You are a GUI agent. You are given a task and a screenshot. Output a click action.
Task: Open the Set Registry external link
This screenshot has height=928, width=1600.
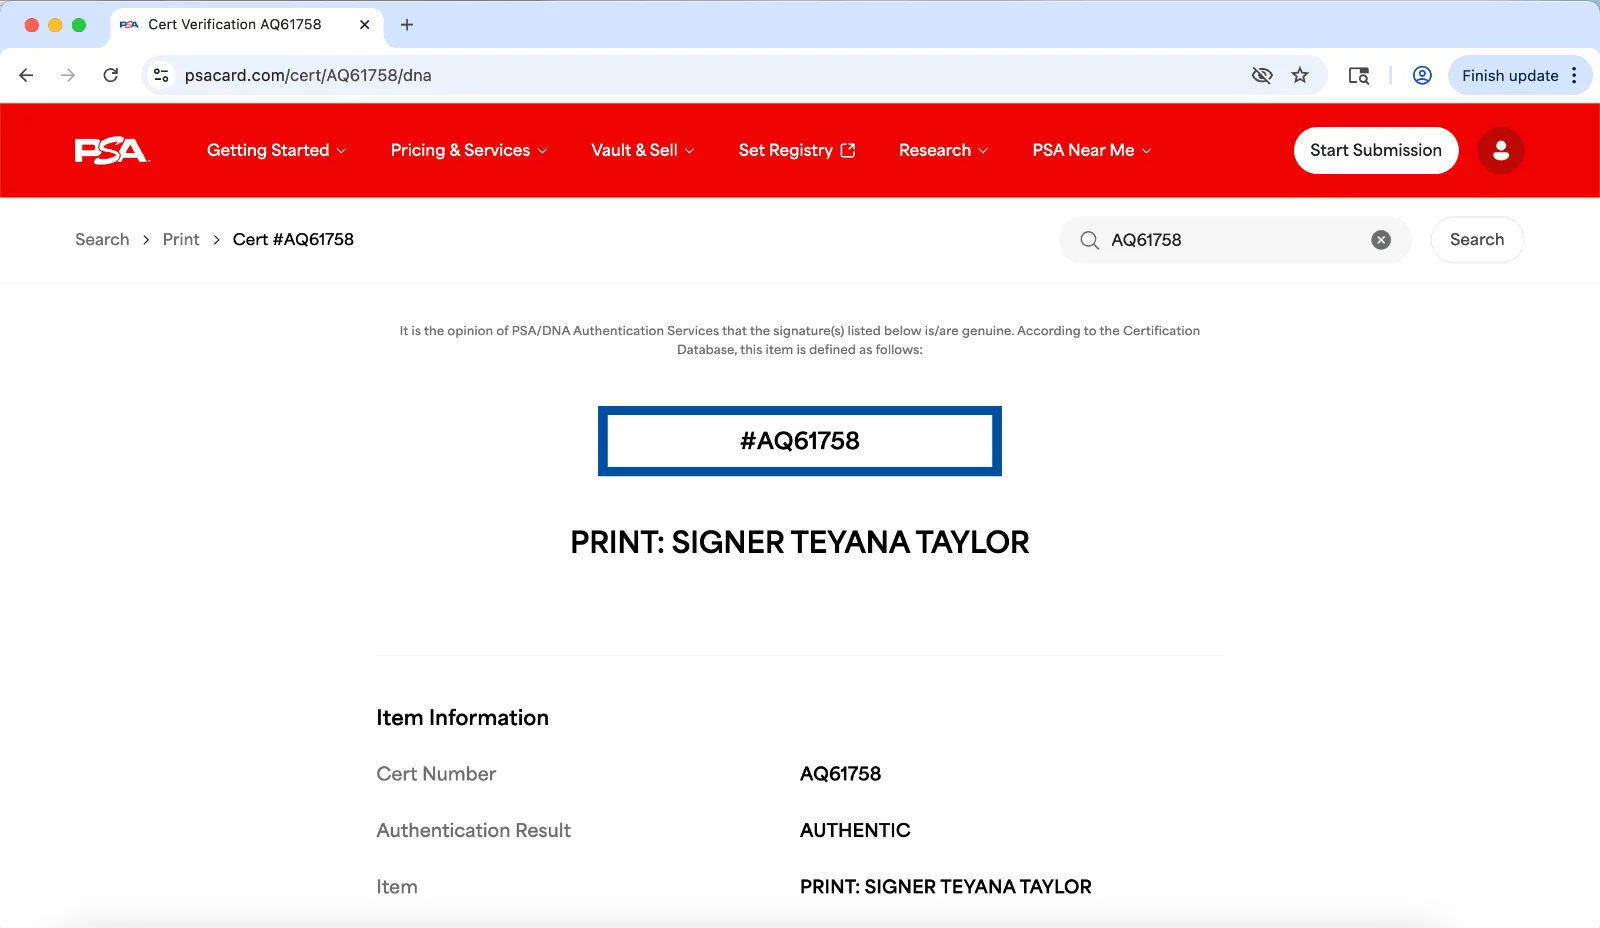pos(797,150)
